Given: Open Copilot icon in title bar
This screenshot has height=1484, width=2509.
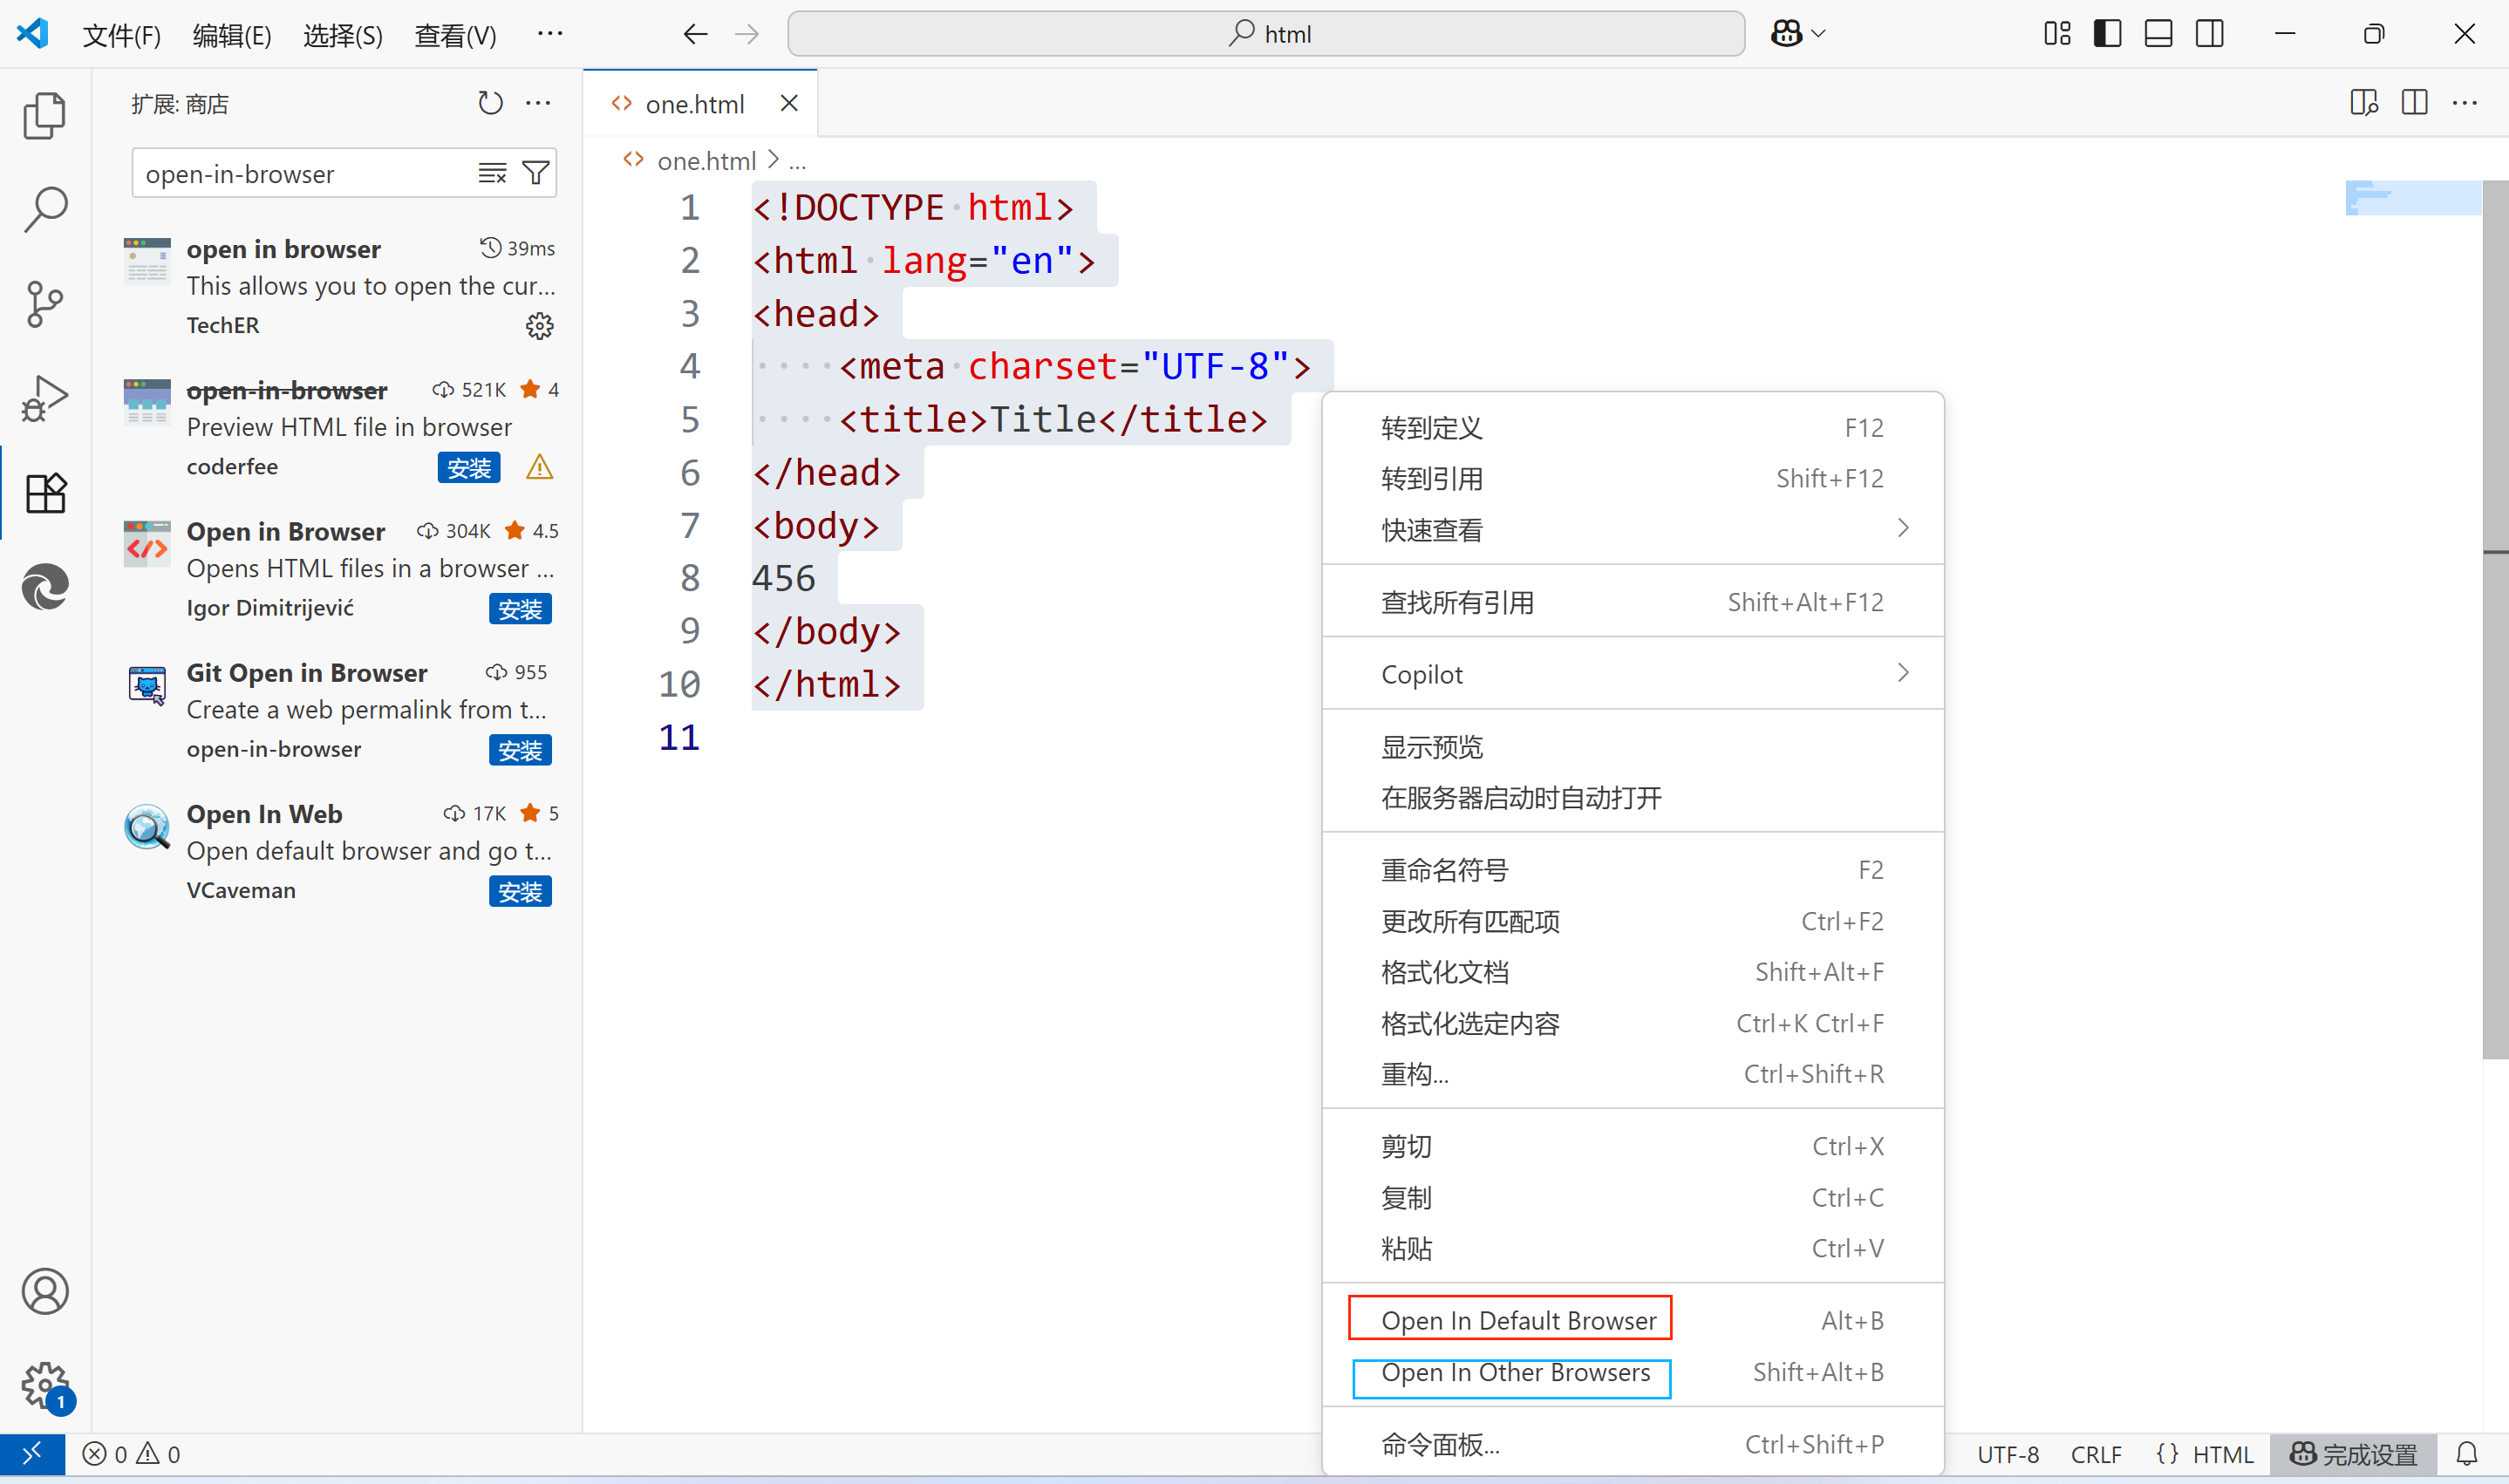Looking at the screenshot, I should pyautogui.click(x=1786, y=34).
